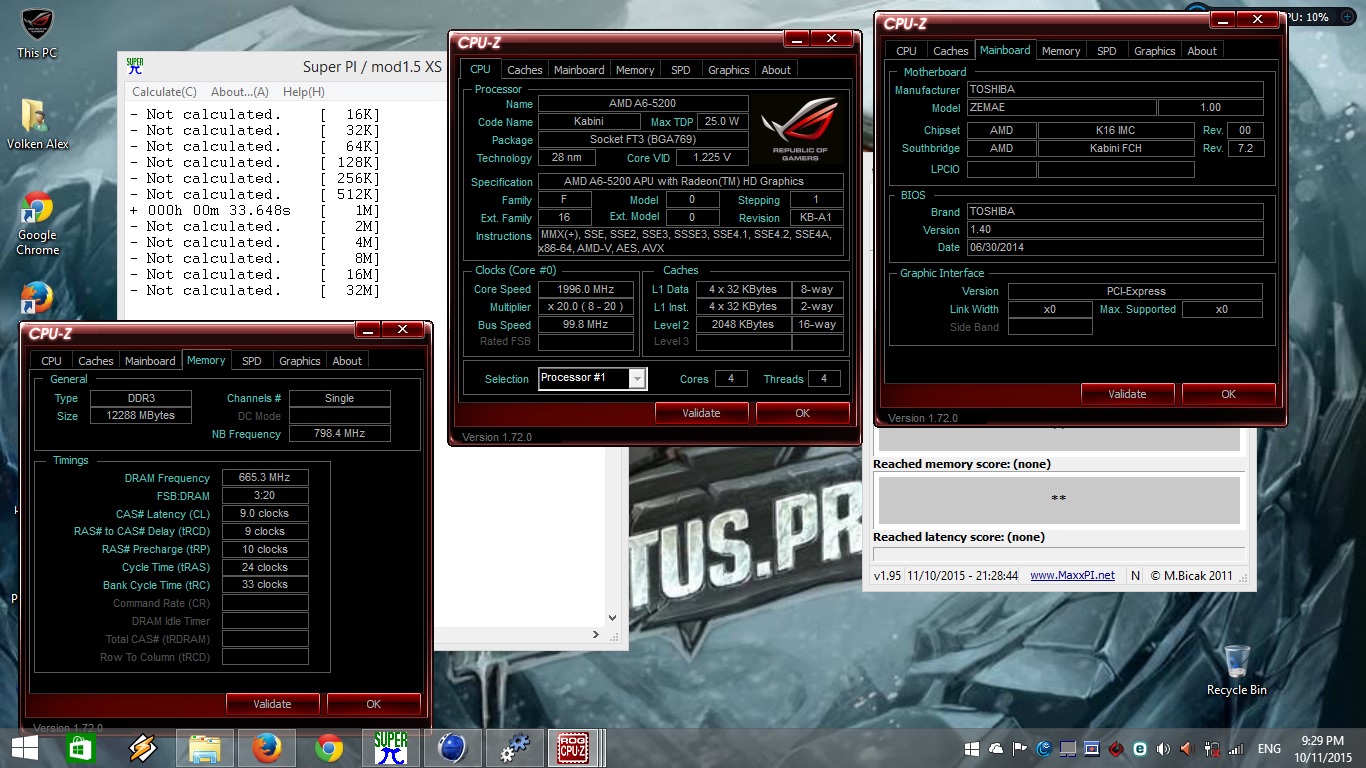
Task: Open Calculate(C) menu in Super PI
Action: point(165,92)
